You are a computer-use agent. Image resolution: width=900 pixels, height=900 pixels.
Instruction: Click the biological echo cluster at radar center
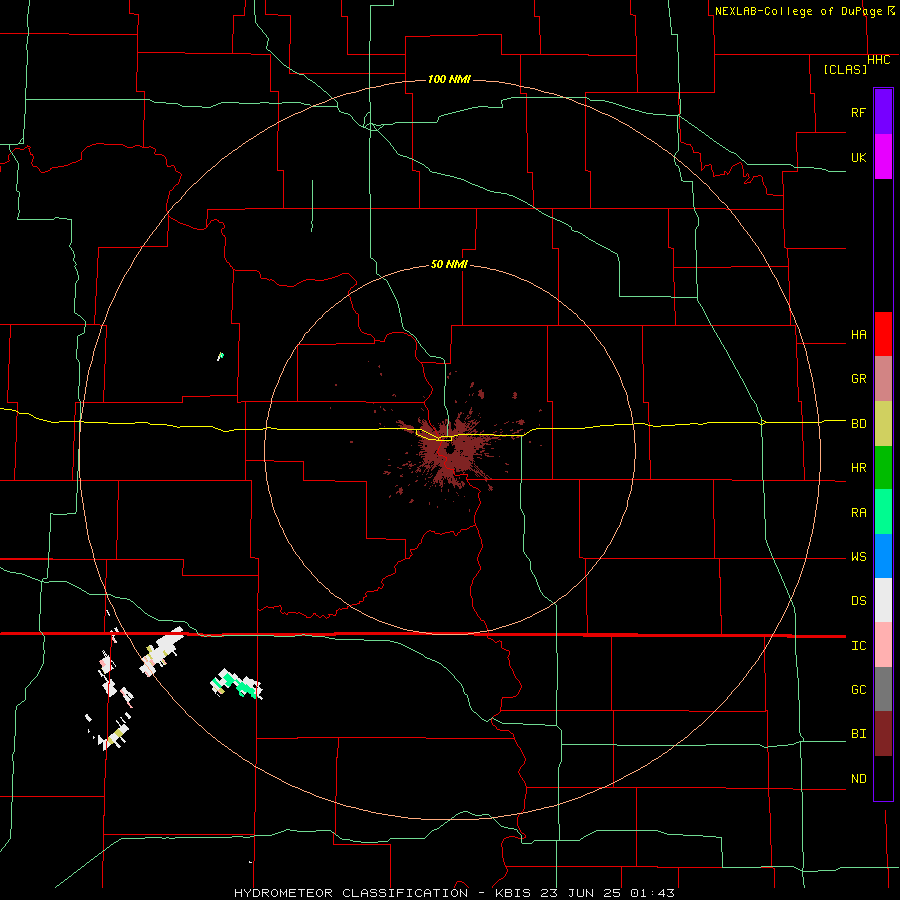point(451,451)
